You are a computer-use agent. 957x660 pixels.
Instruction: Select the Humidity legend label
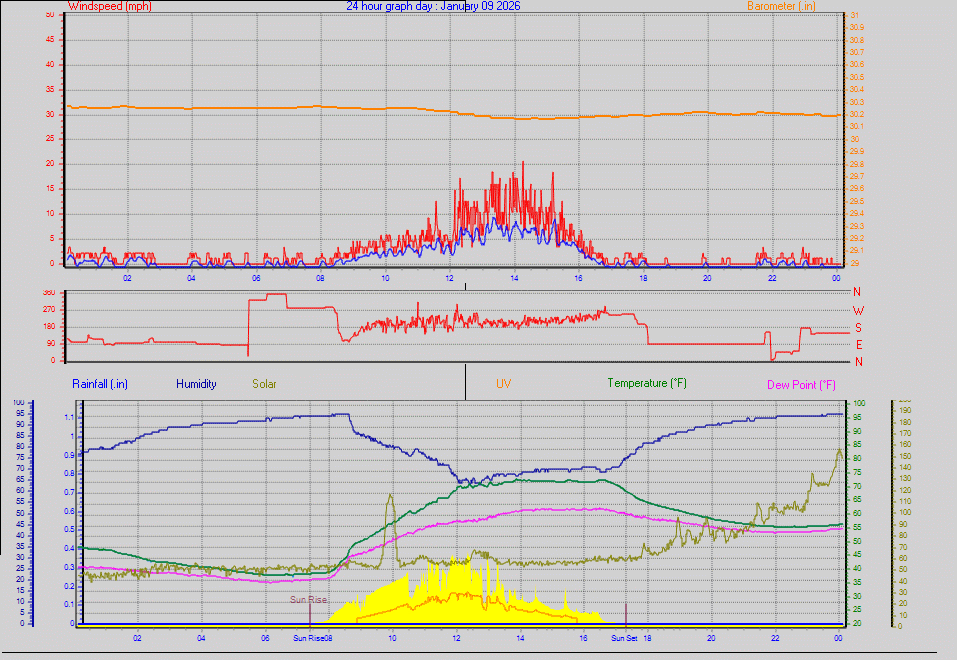coord(196,383)
